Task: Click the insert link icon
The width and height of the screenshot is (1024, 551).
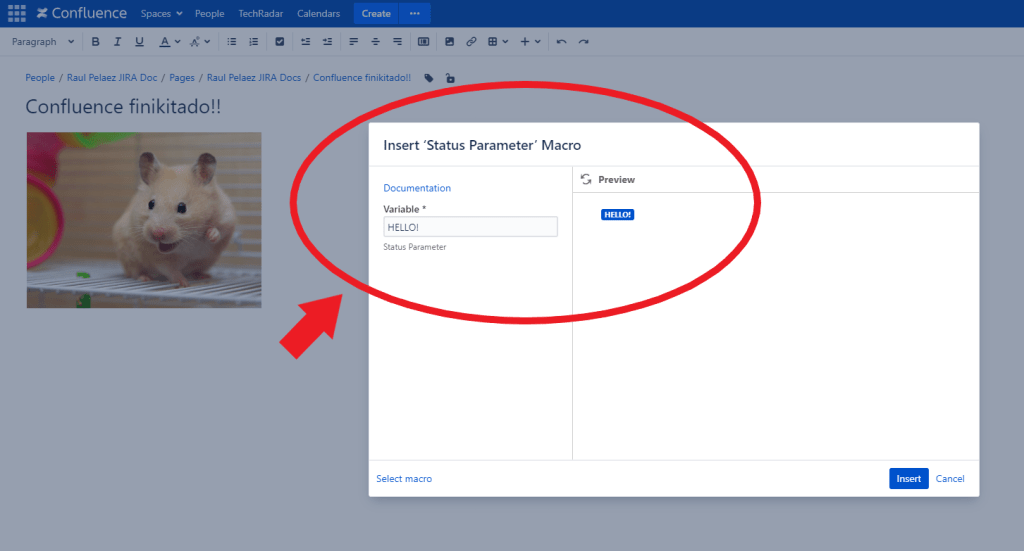Action: [471, 42]
